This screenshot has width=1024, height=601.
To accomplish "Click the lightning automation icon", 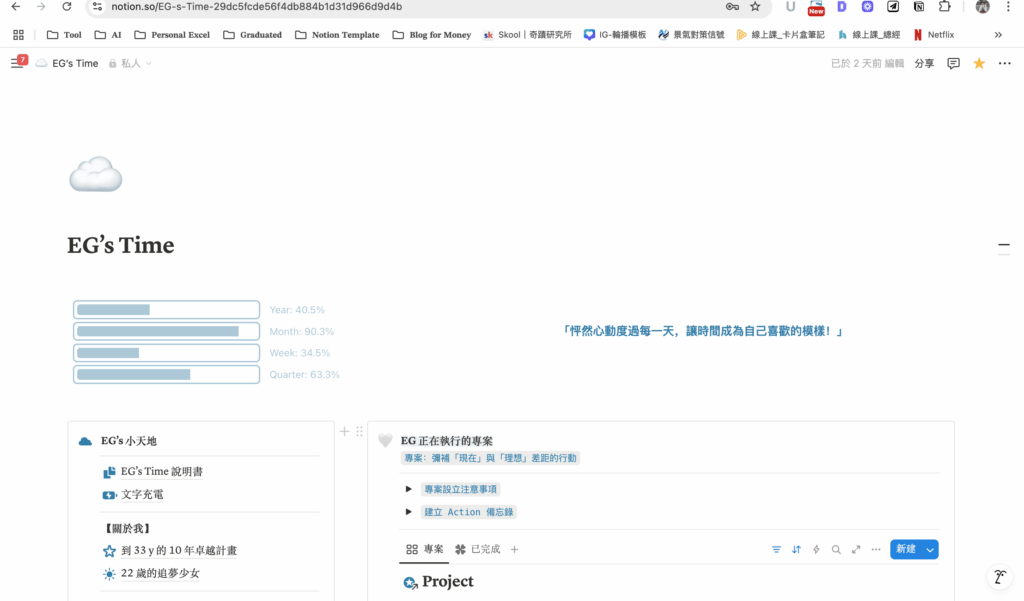I will click(816, 549).
